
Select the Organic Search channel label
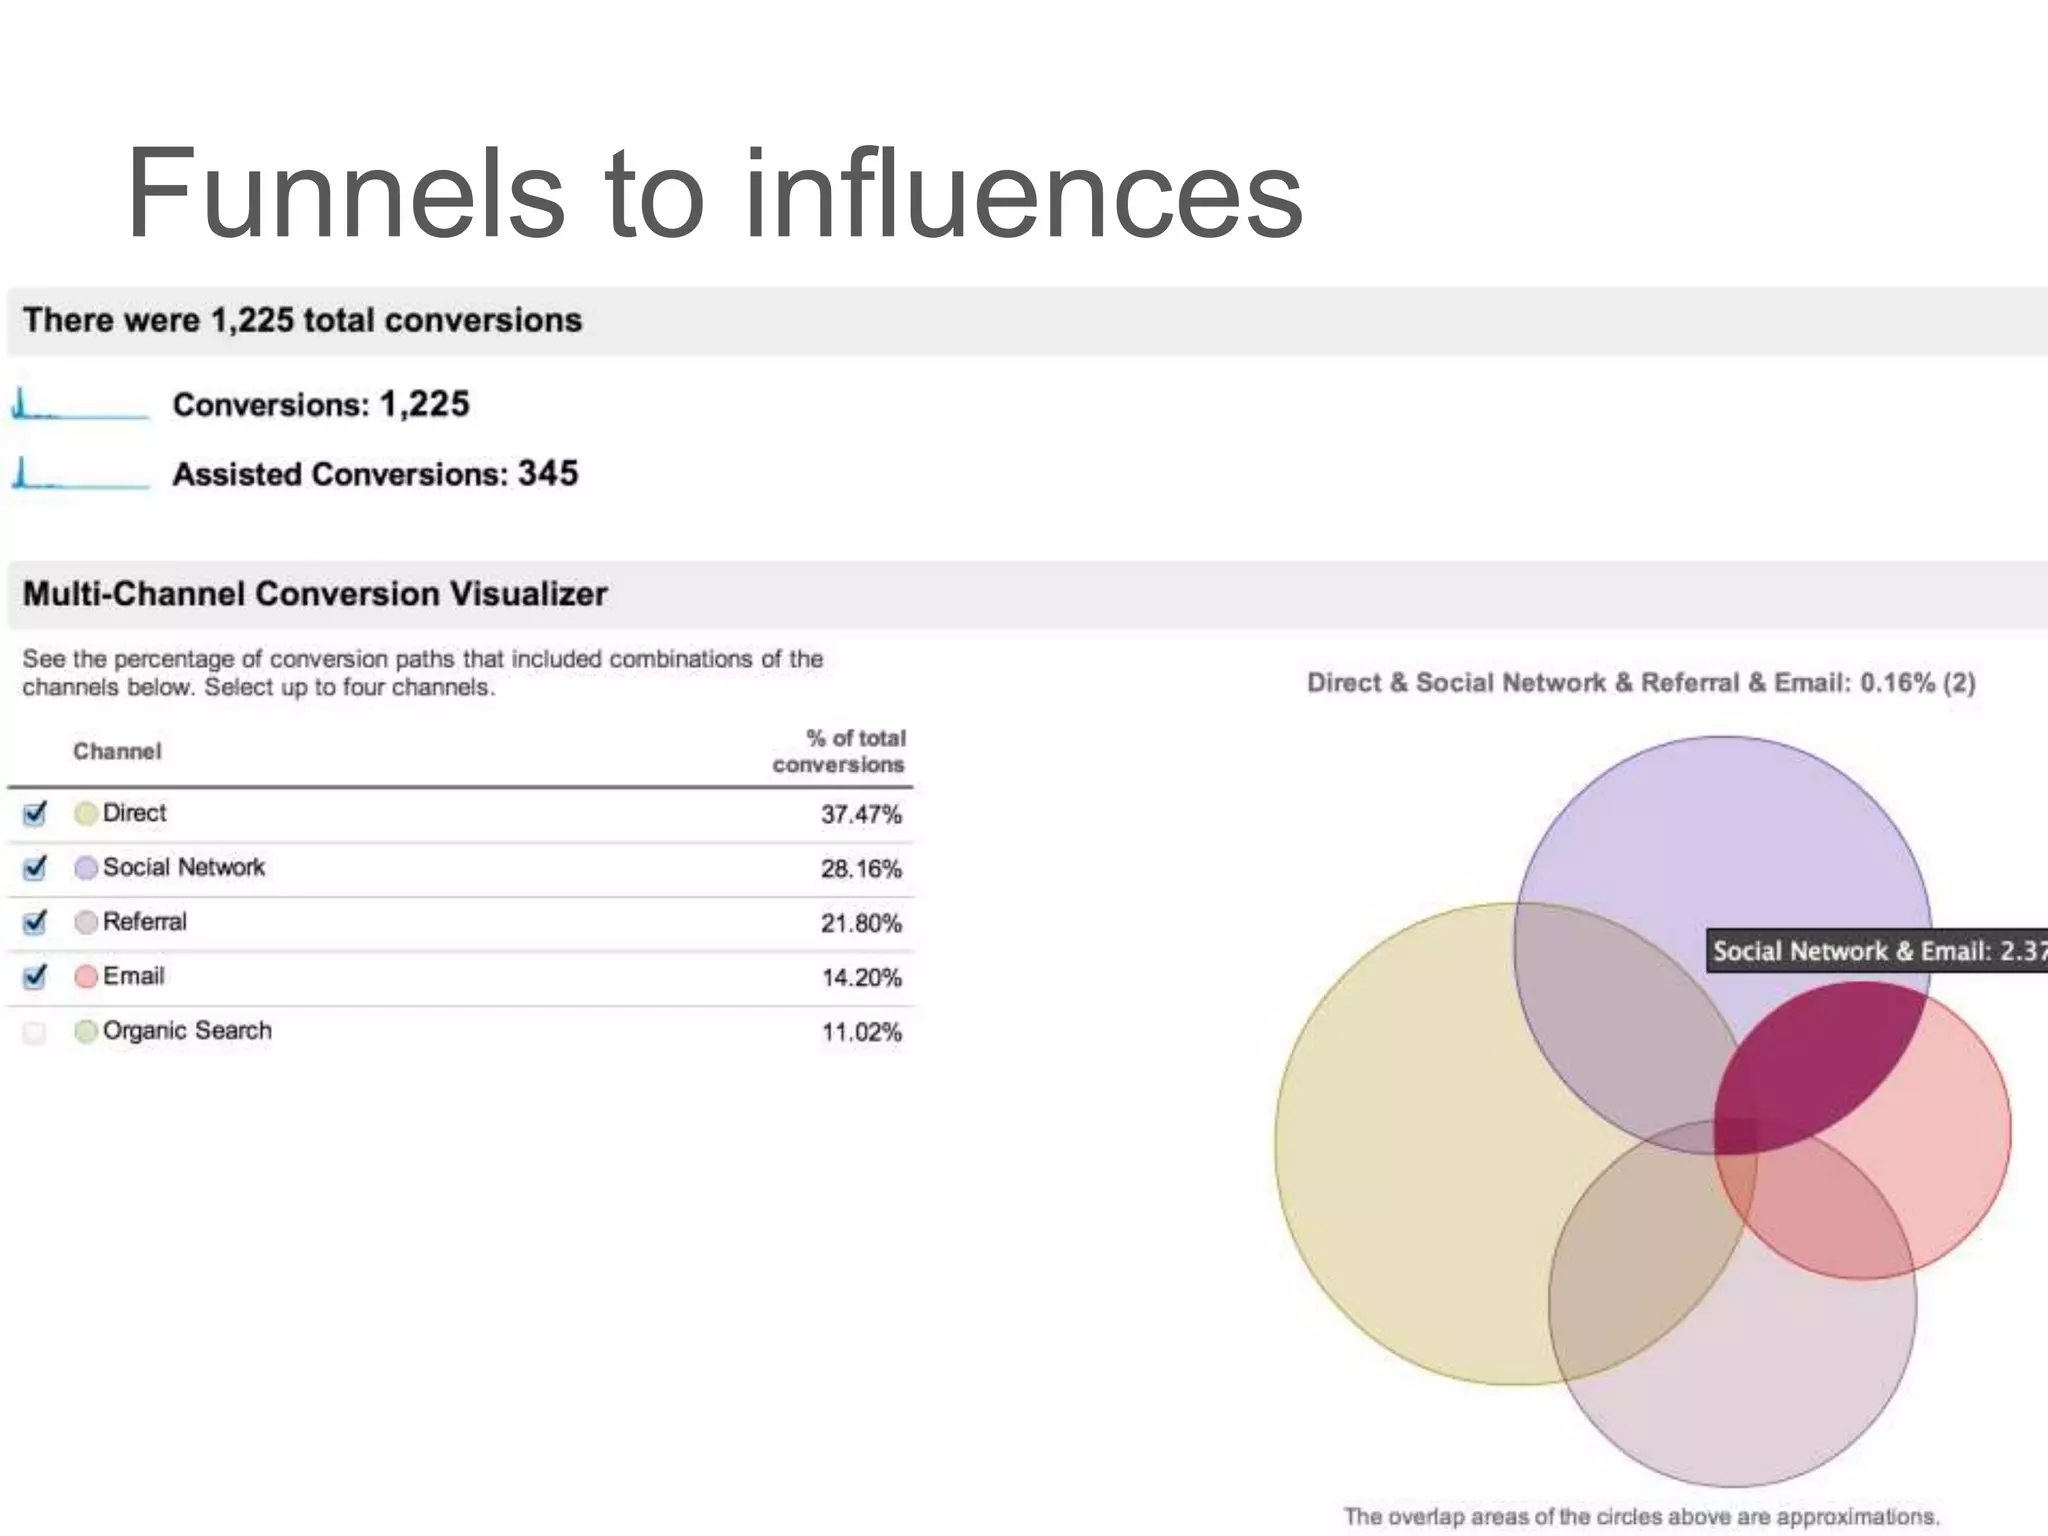click(187, 1031)
